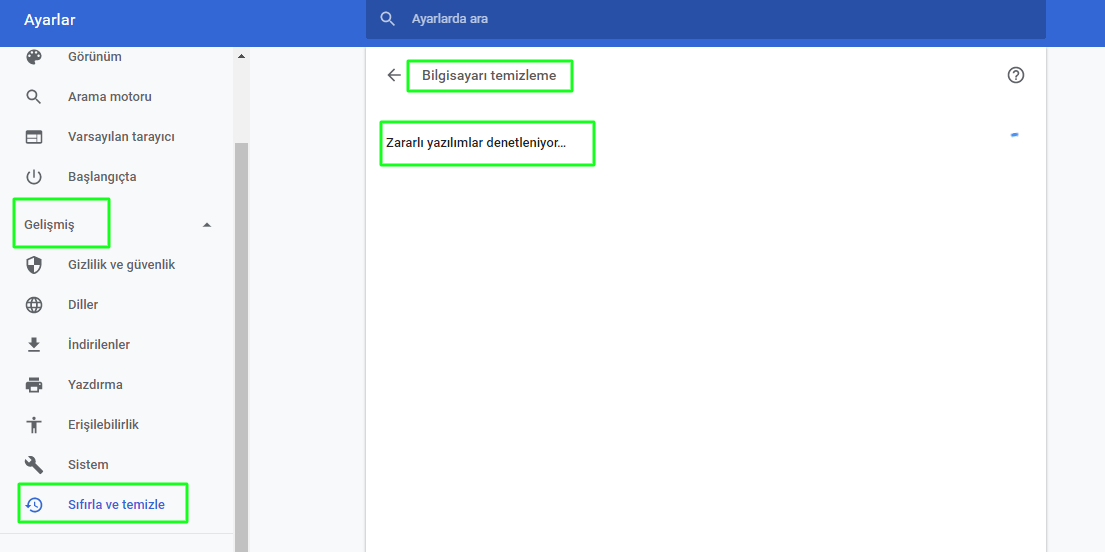Click the Sıfırla ve temizle restore icon
Image resolution: width=1105 pixels, height=552 pixels.
tap(34, 505)
